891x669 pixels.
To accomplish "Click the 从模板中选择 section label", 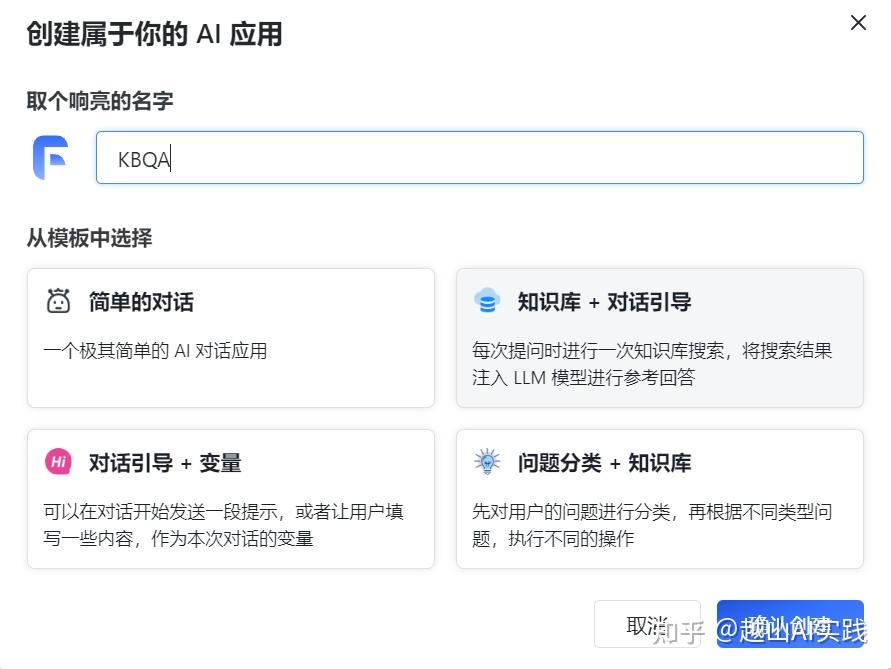I will 89,238.
